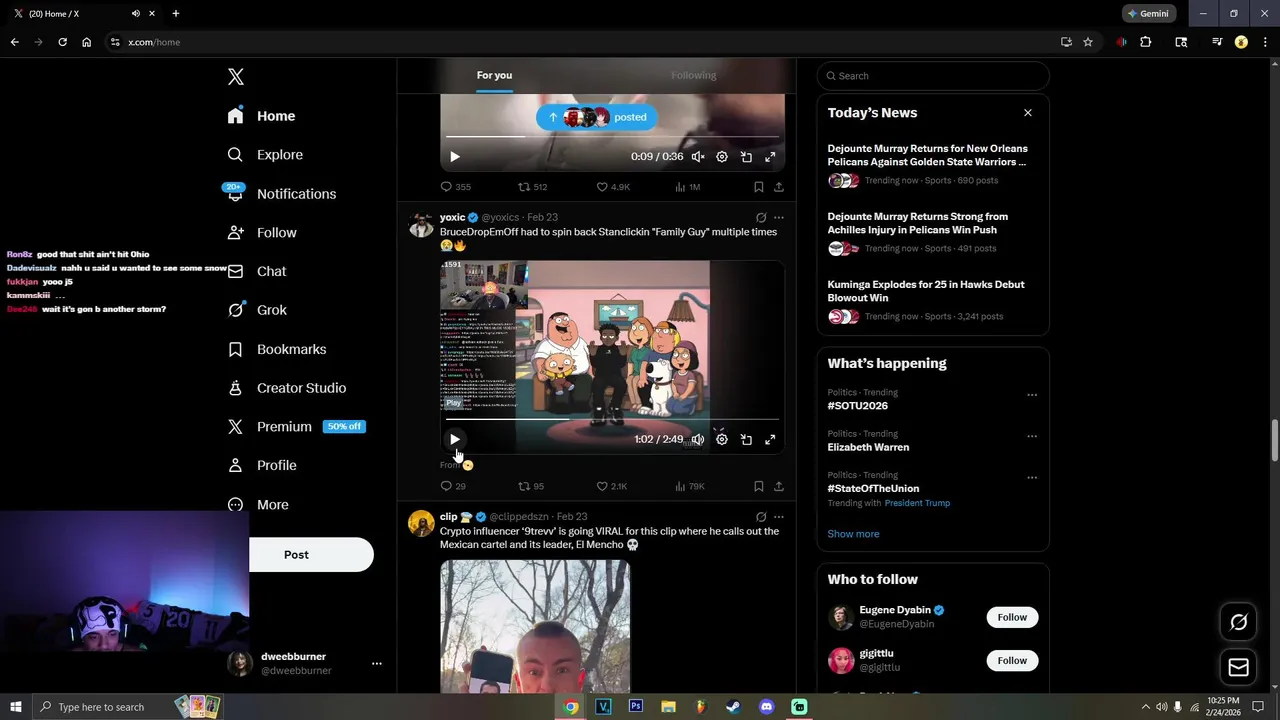This screenshot has height=720, width=1280.
Task: Bookmark this tab with the star icon
Action: click(1088, 42)
